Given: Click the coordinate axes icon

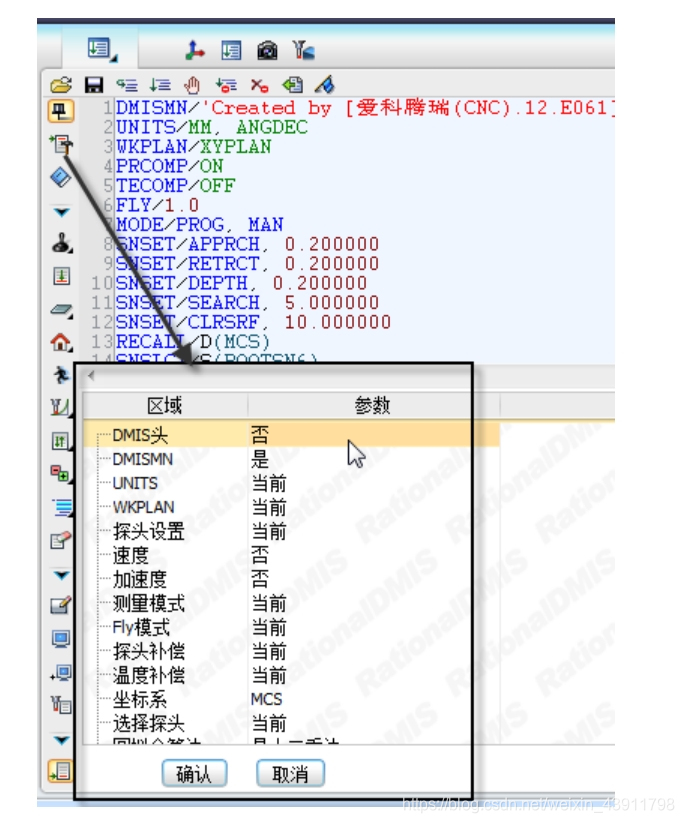Looking at the screenshot, I should coord(195,50).
